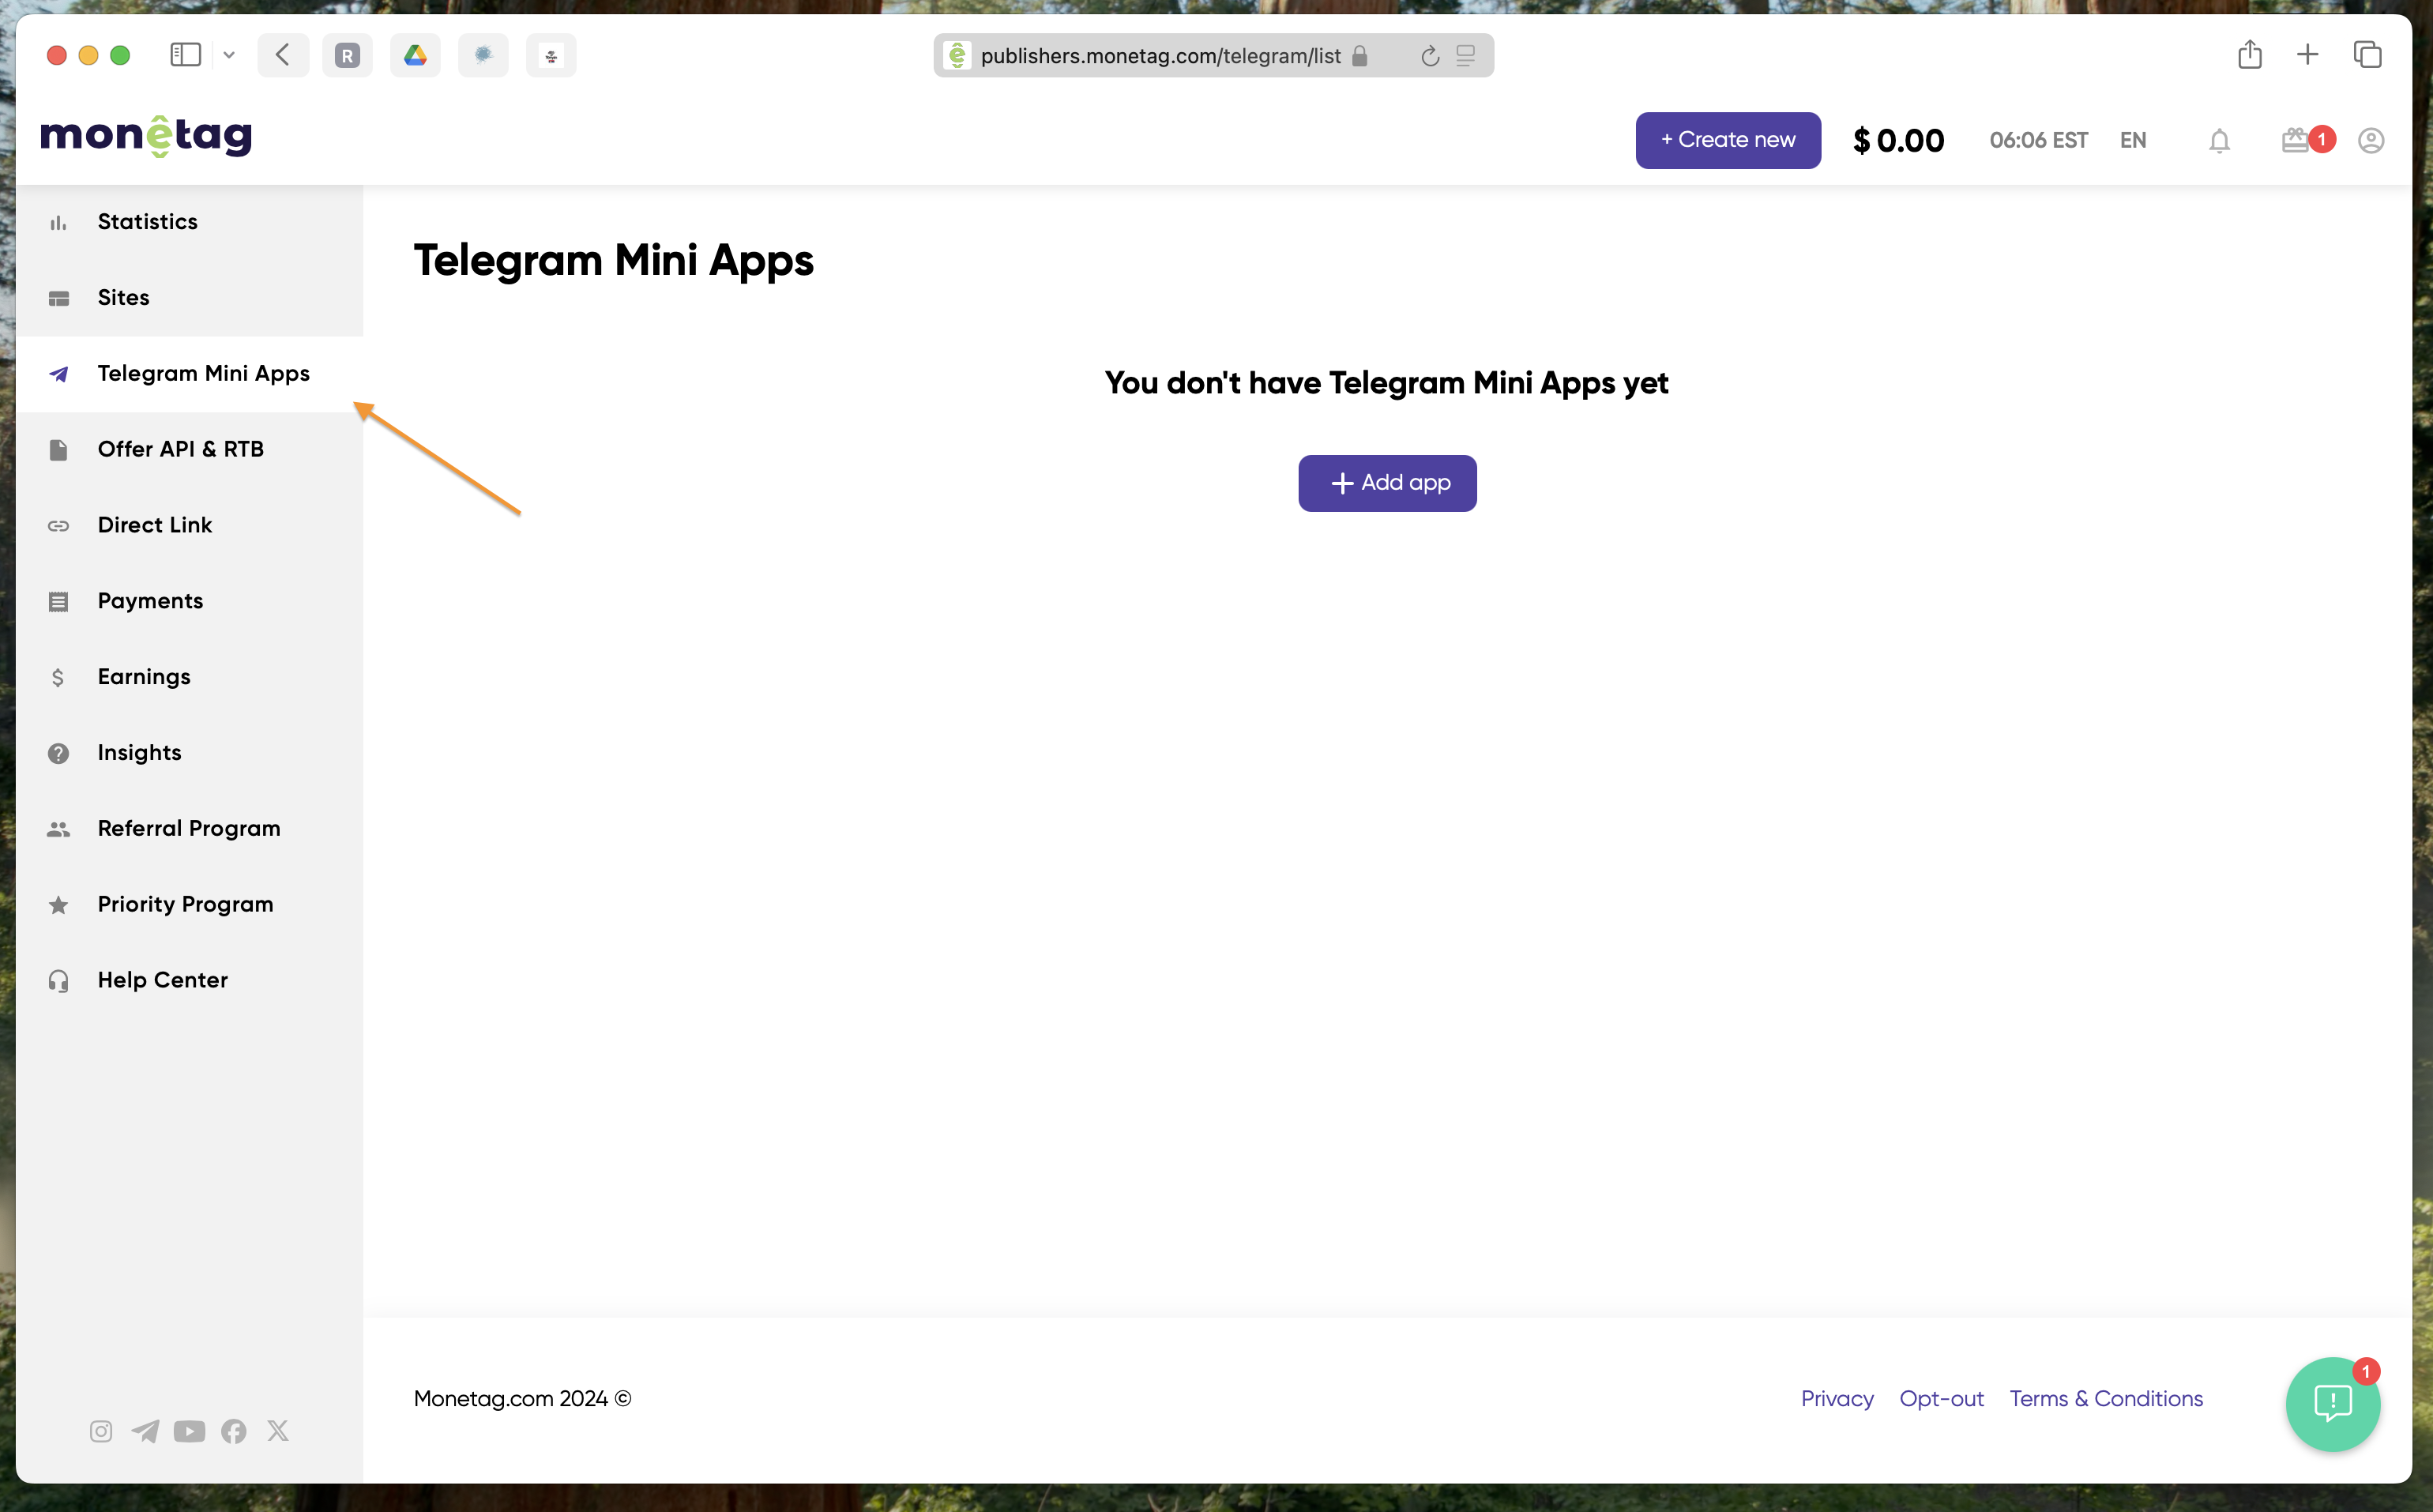Go to Statistics in sidebar
Viewport: 2433px width, 1512px height.
click(x=147, y=222)
